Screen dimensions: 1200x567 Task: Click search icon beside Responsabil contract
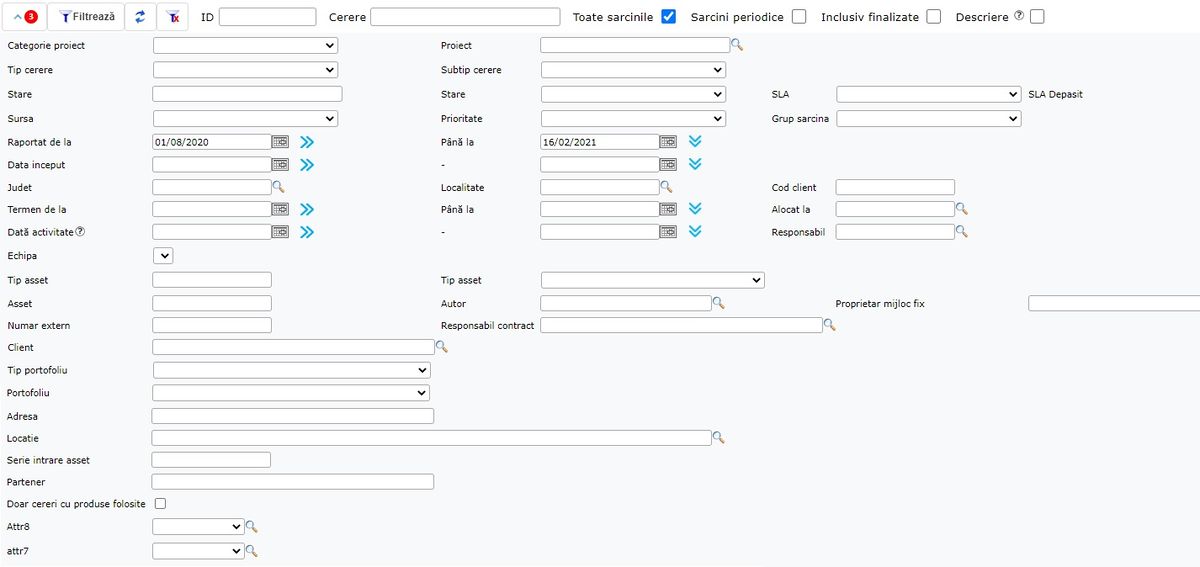coord(830,325)
